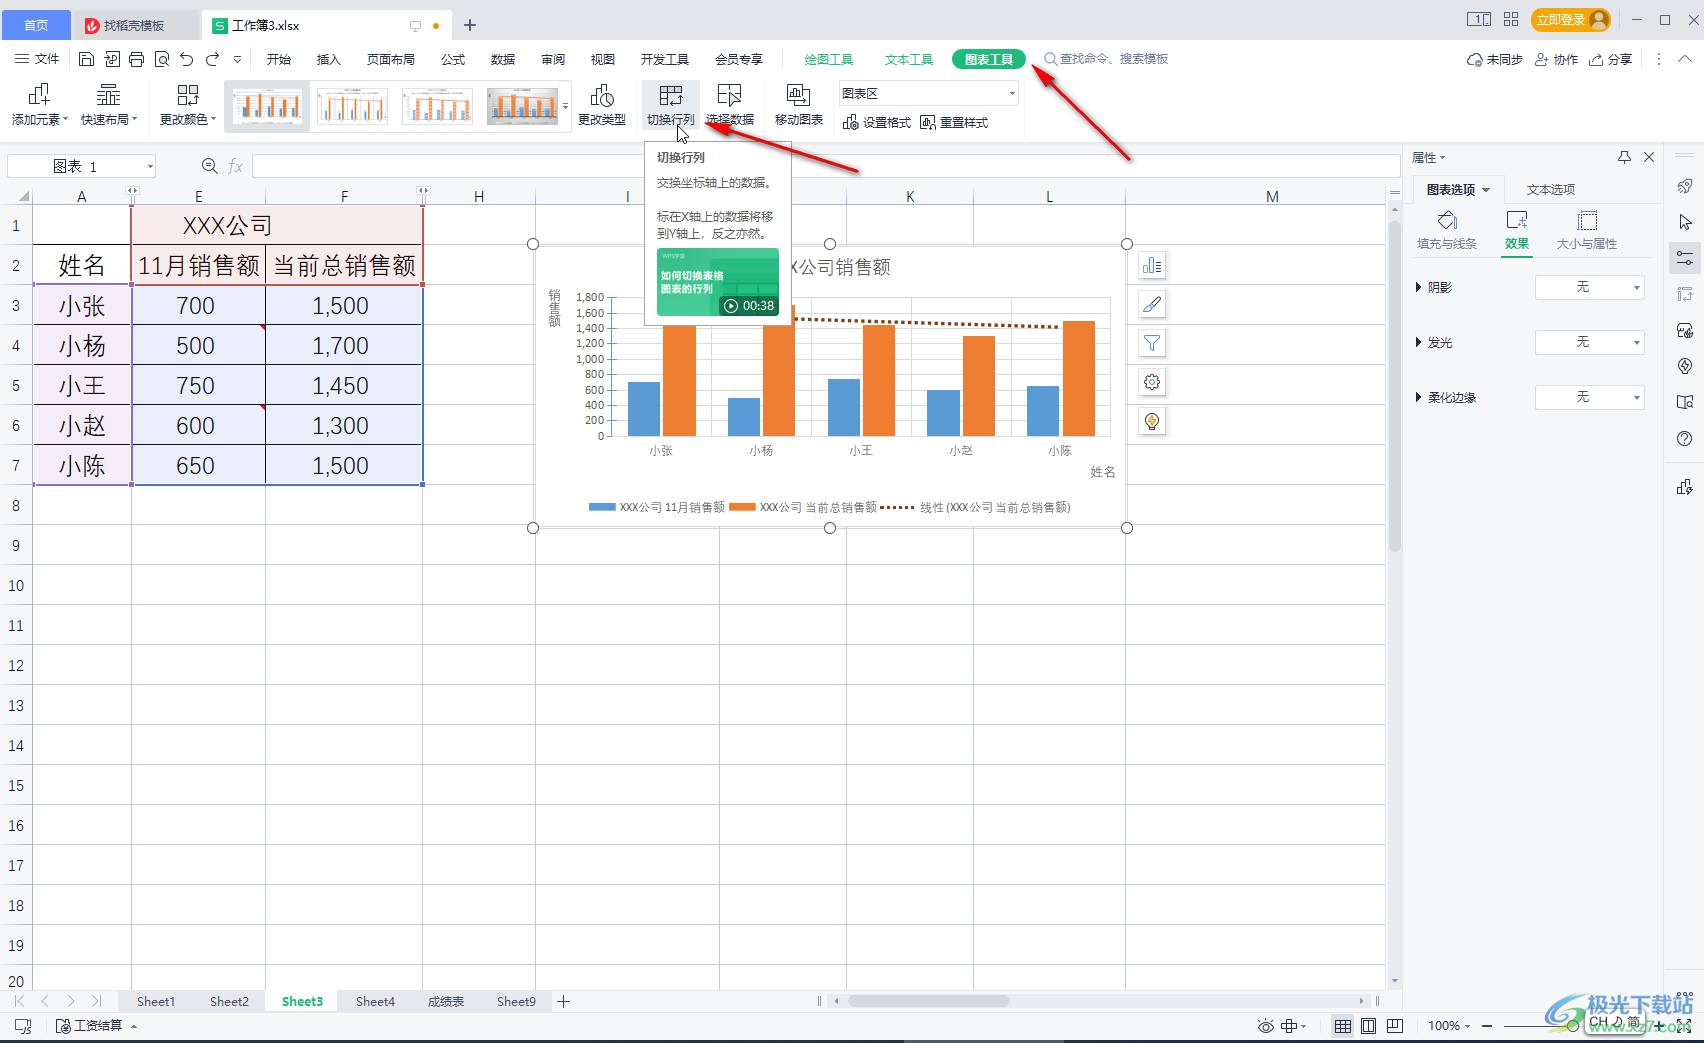Select Size & Properties (大小与属性) icon tab
Viewport: 1704px width, 1043px height.
[1587, 230]
